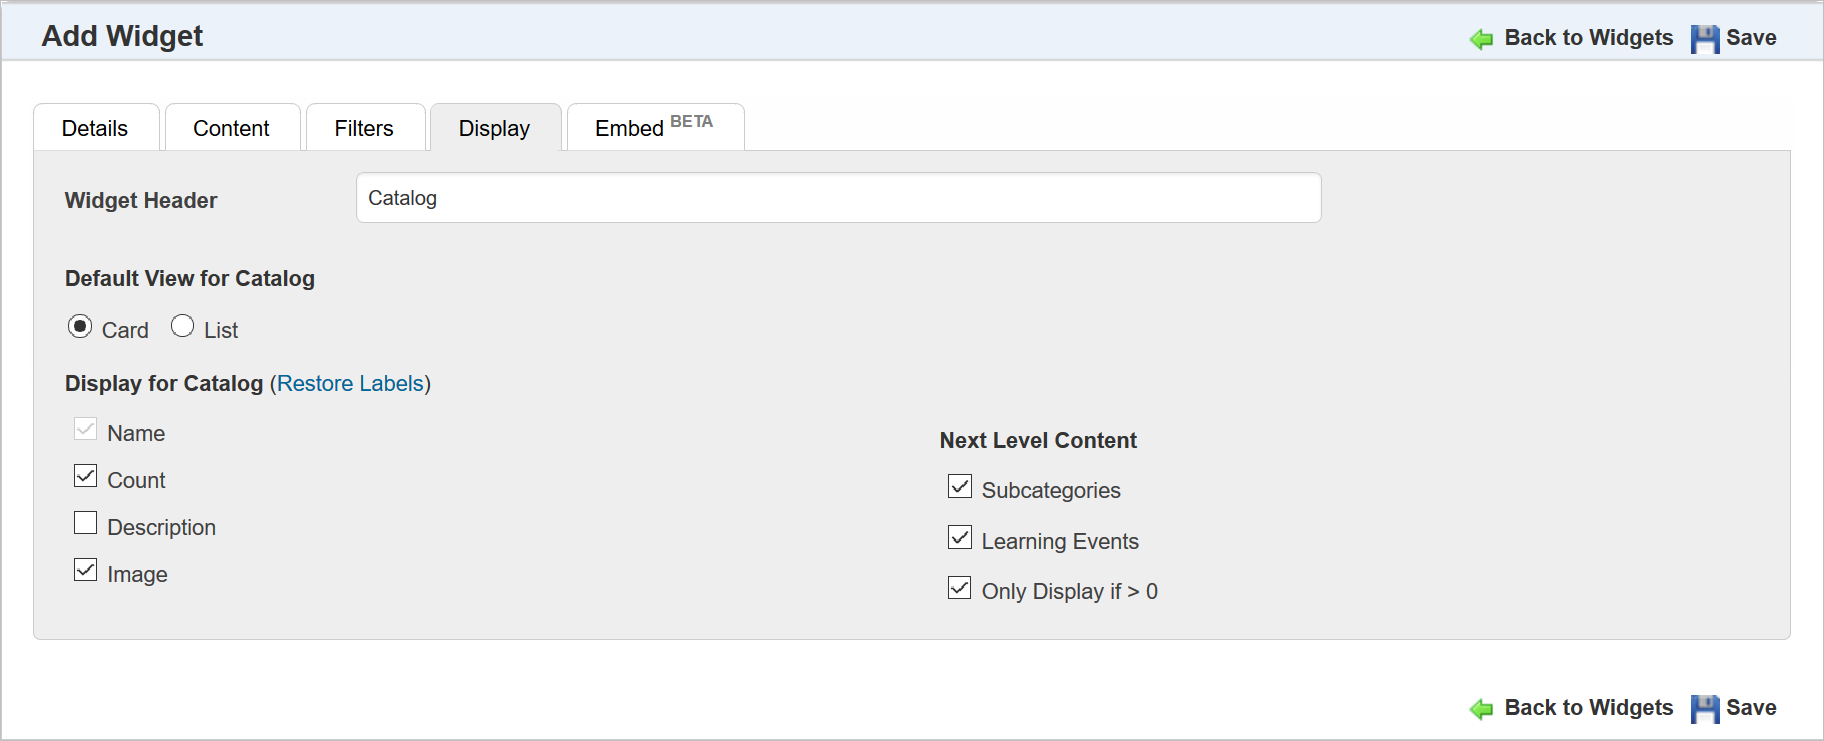Choose the List view radio button
This screenshot has height=741, width=1824.
click(182, 327)
